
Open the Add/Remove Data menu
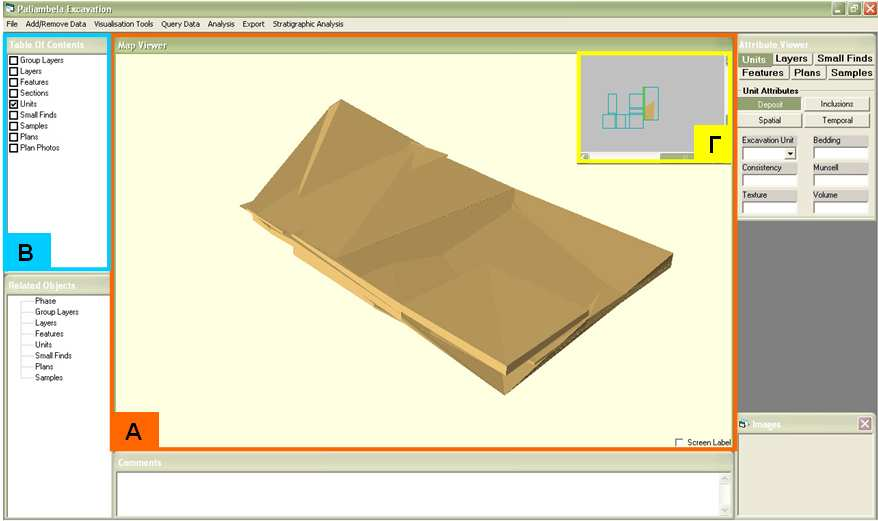pos(55,24)
